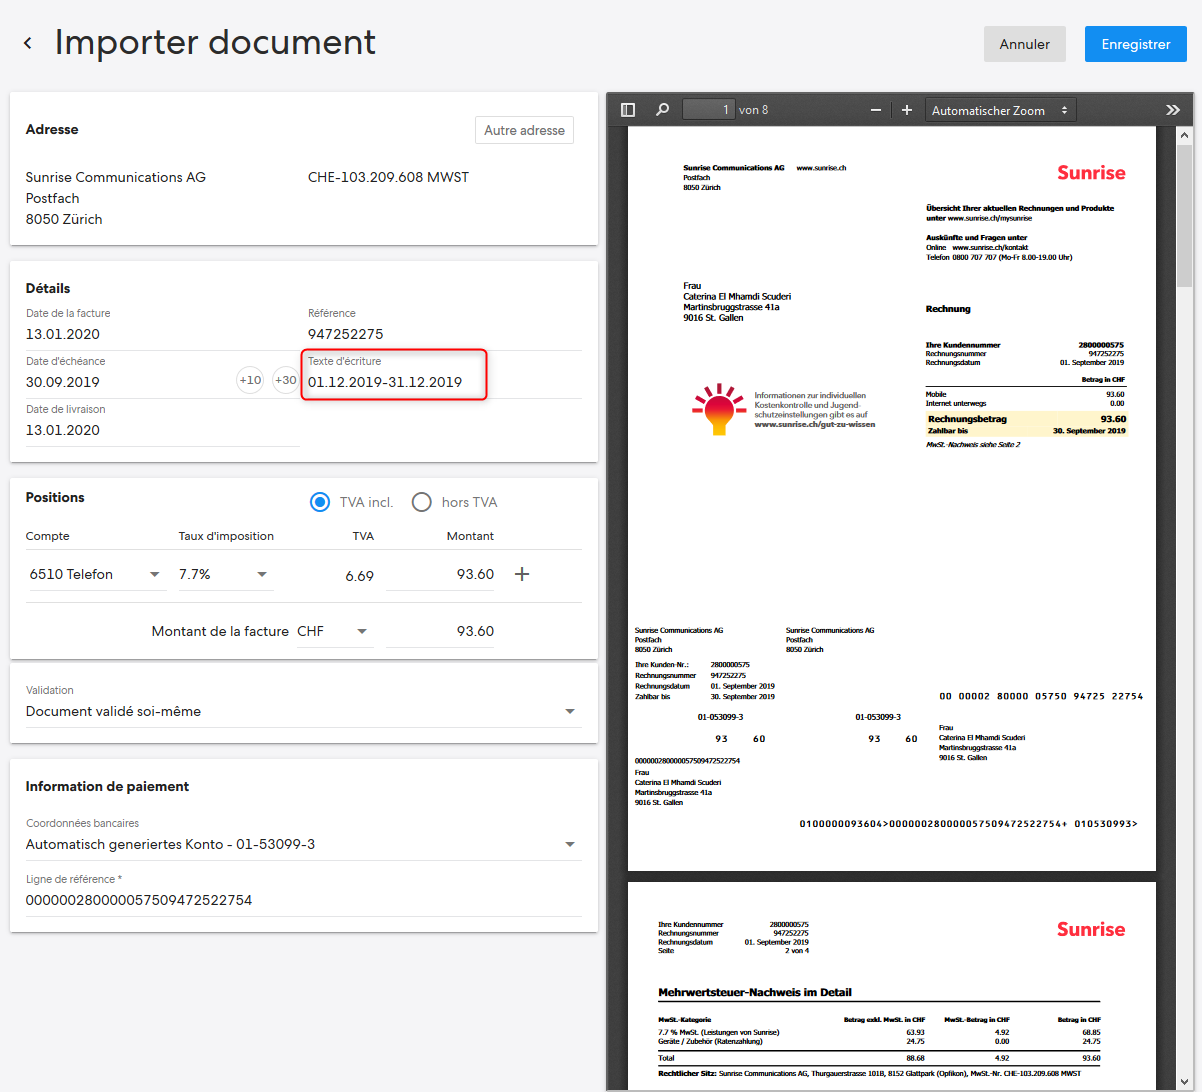Screen dimensions: 1202x1092
Task: Open PDF tools double-chevron menu
Action: click(x=1173, y=110)
